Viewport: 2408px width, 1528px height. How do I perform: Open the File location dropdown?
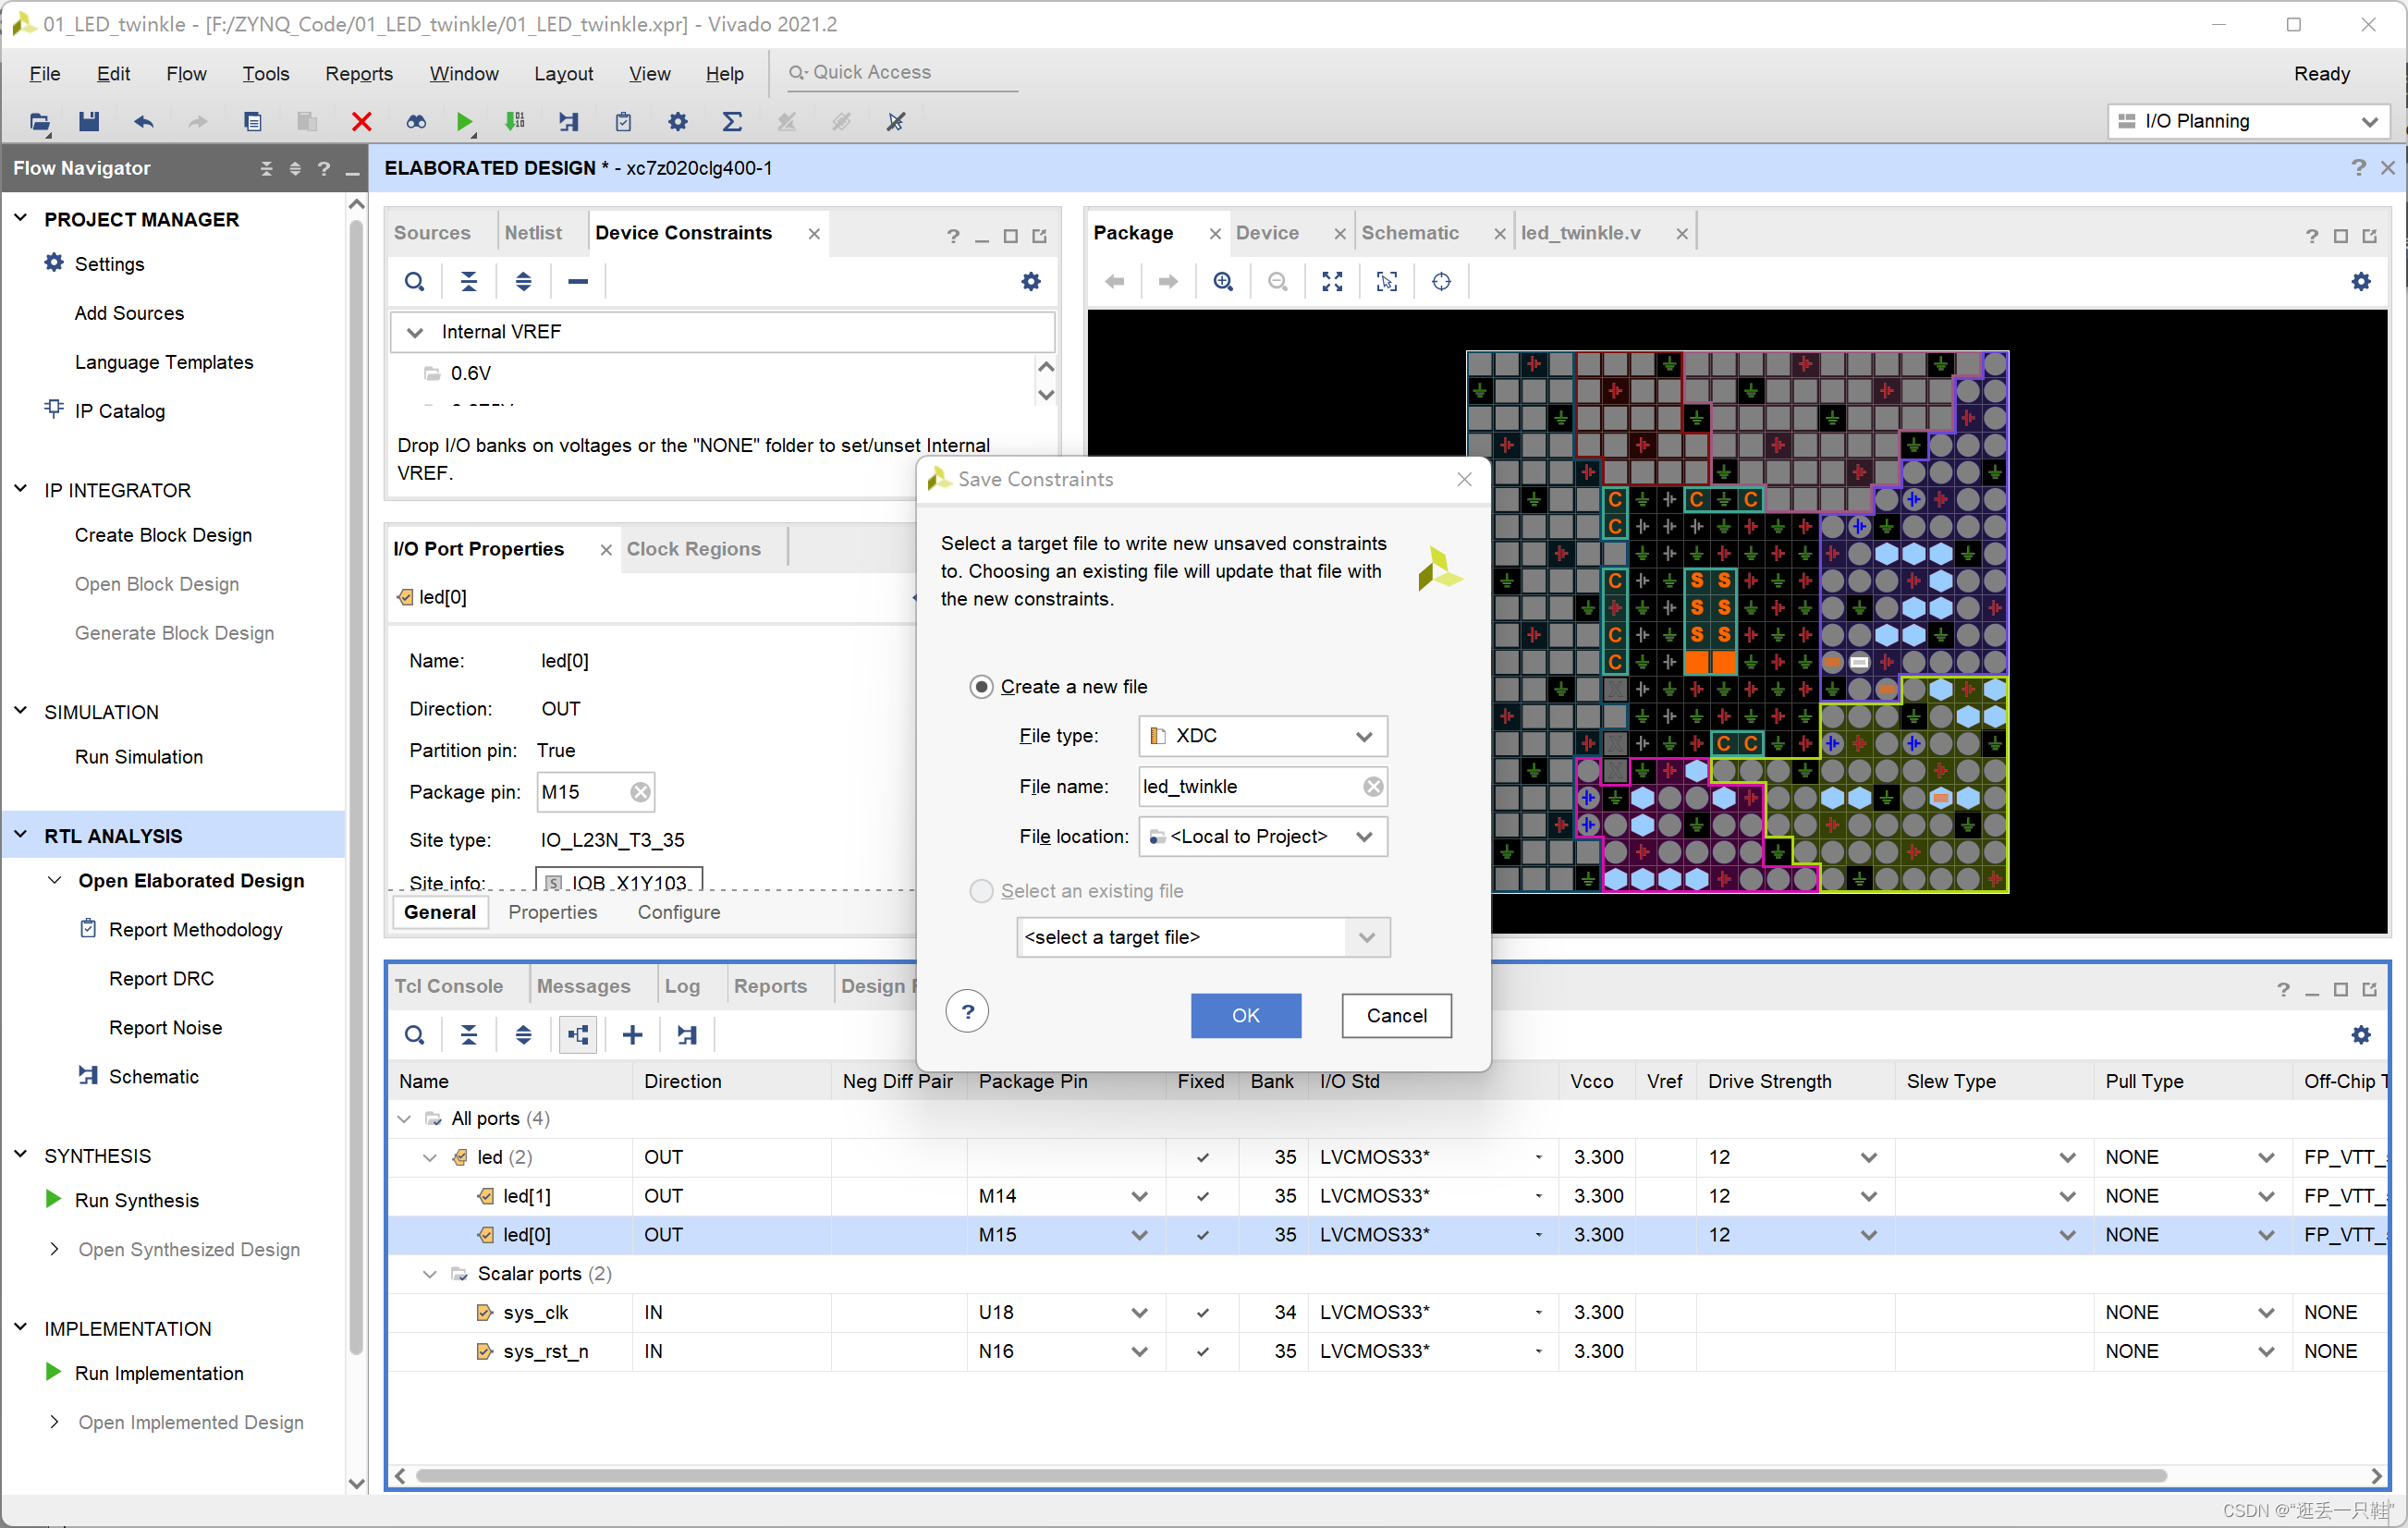point(1263,837)
